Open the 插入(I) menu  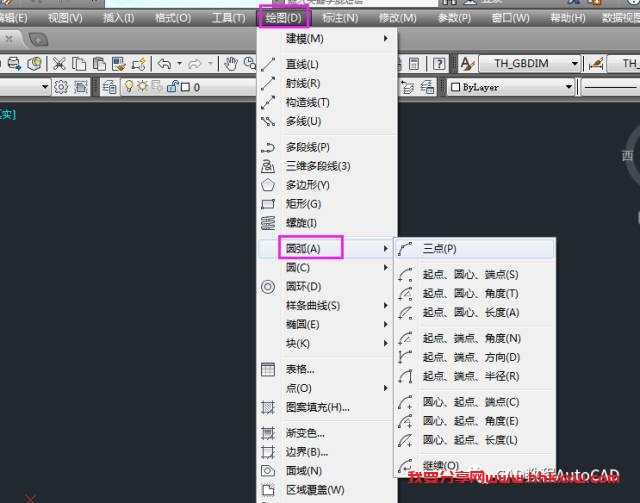[x=118, y=18]
